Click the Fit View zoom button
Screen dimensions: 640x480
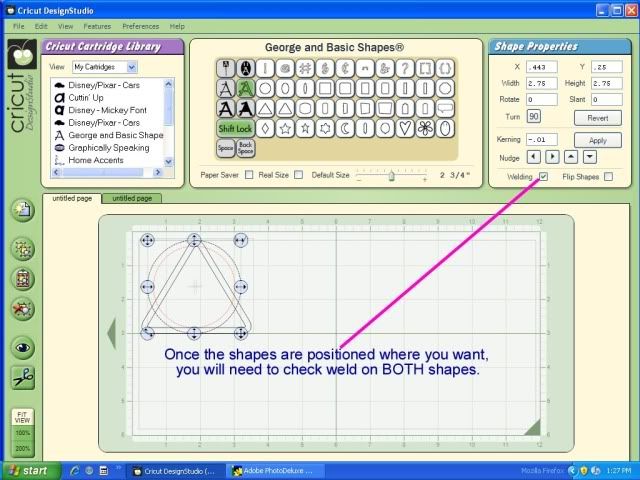click(x=23, y=417)
